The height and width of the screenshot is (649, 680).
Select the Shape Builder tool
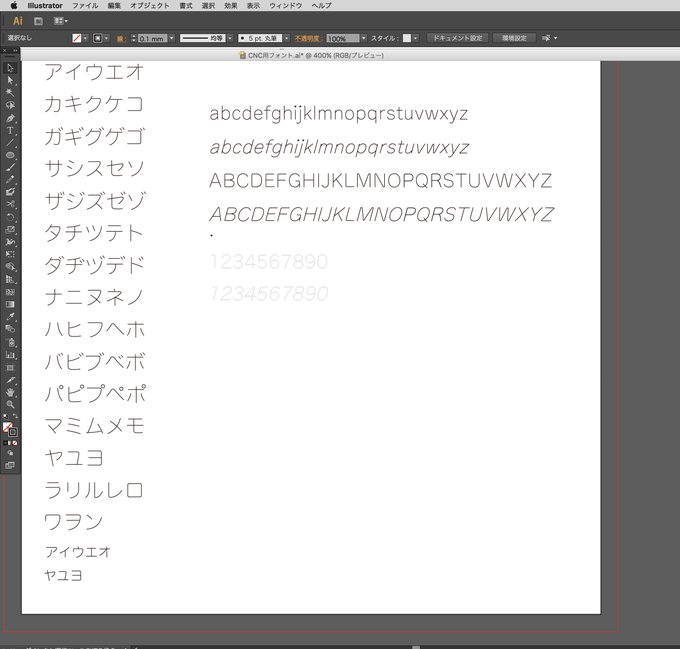tap(10, 267)
